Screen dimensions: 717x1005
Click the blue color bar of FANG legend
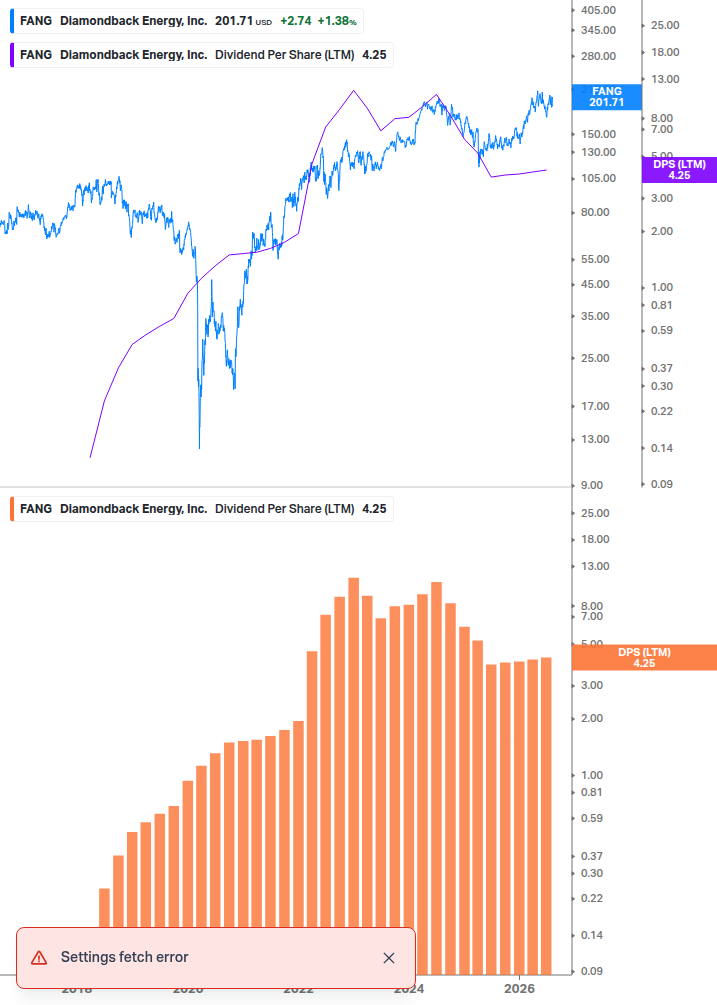[x=12, y=21]
